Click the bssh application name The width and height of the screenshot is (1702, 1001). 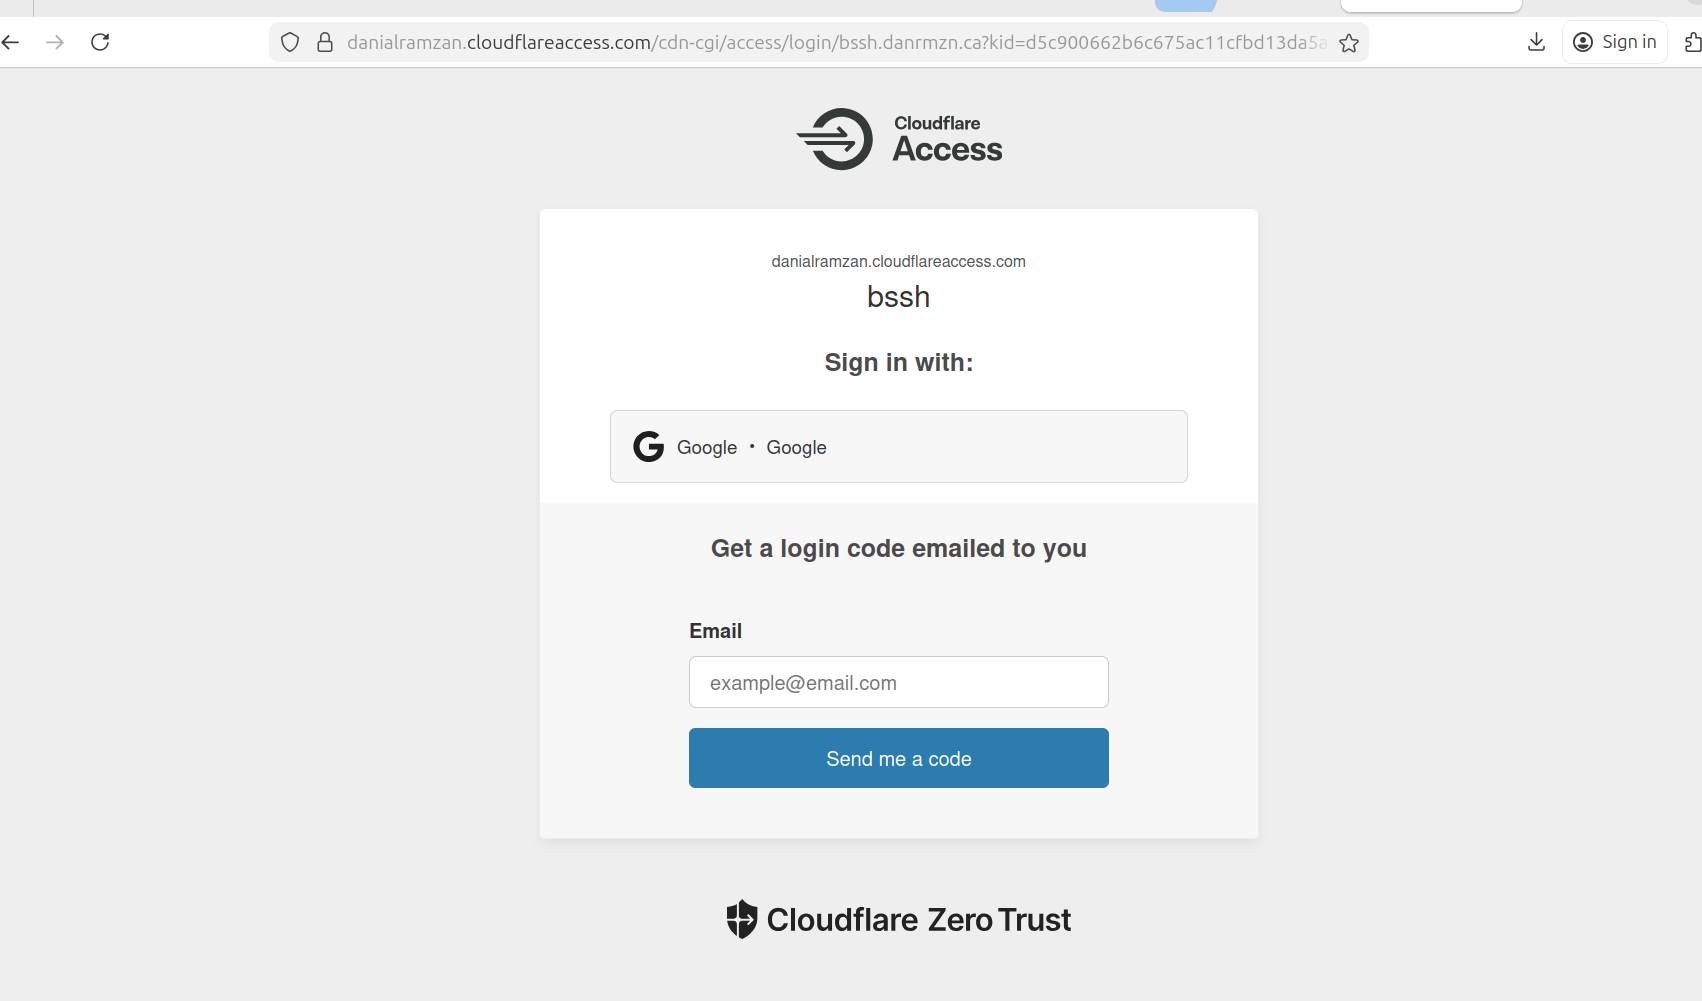(x=898, y=297)
